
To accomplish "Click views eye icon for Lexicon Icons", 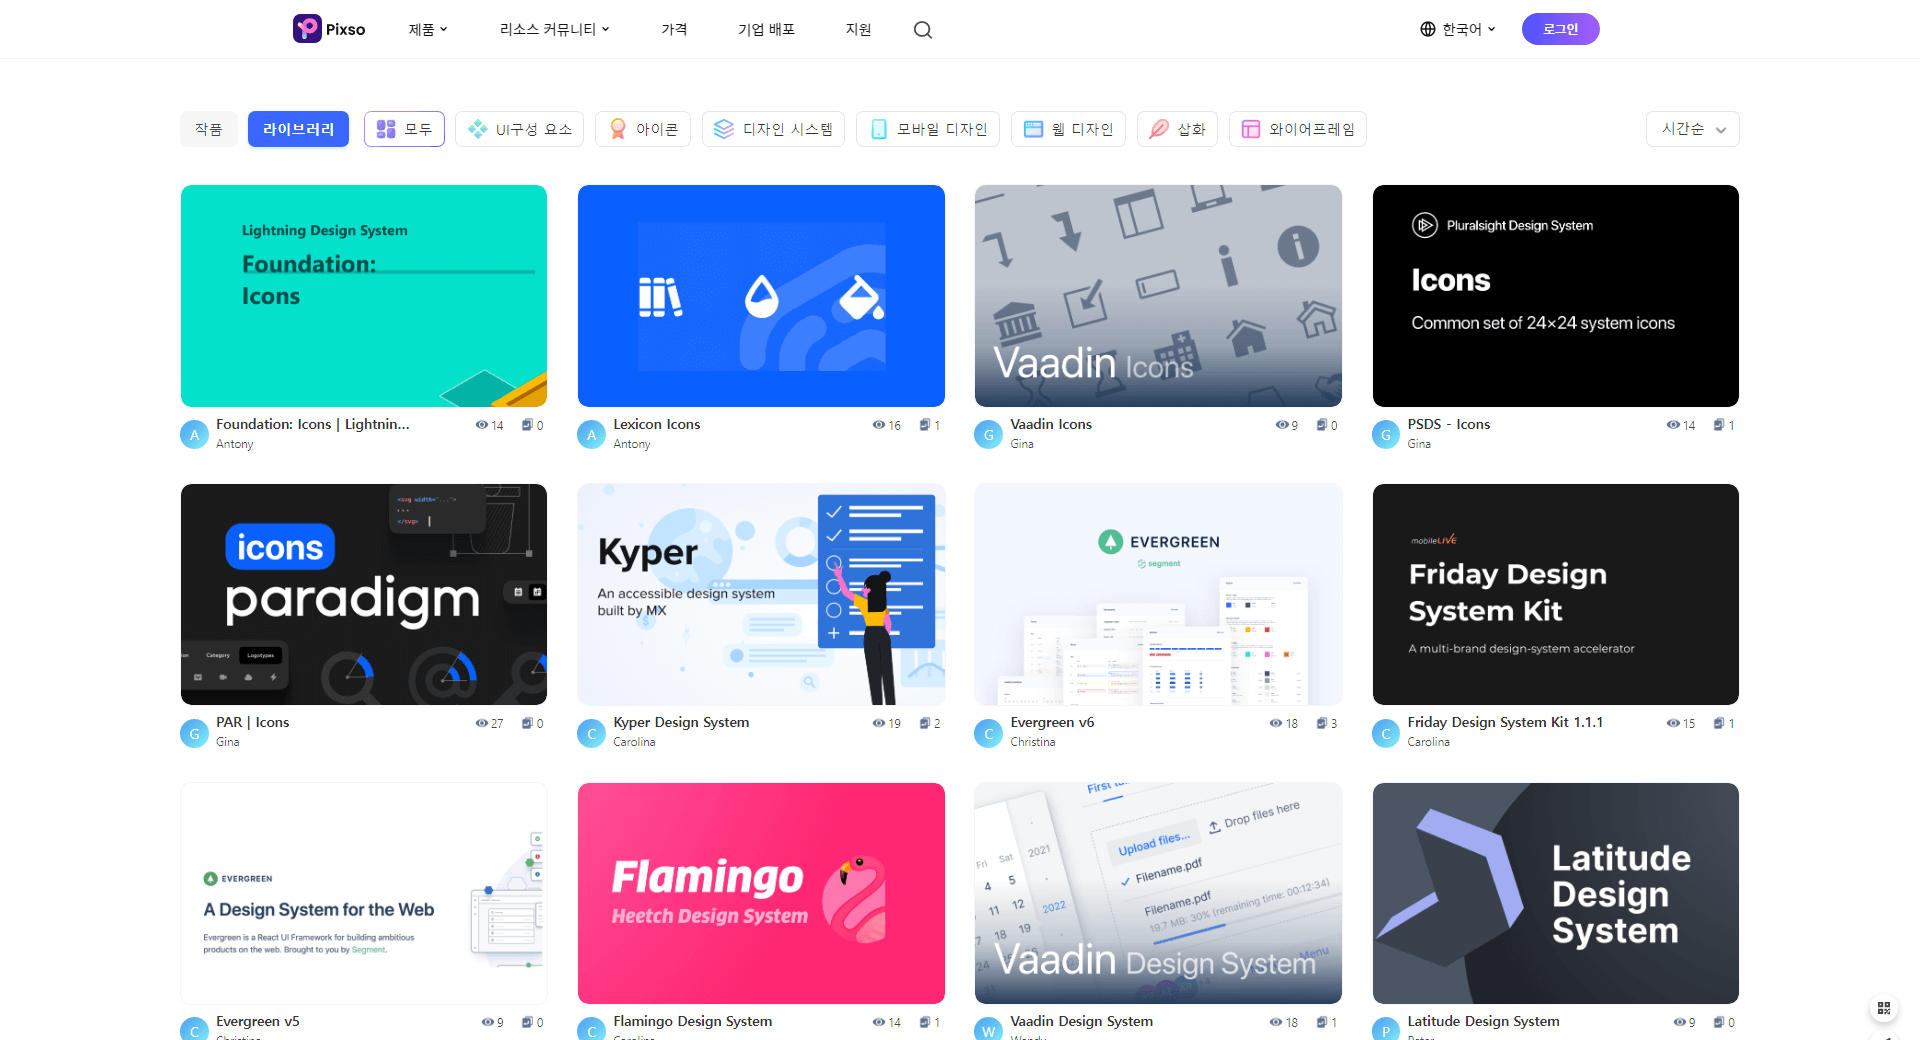I will 878,425.
